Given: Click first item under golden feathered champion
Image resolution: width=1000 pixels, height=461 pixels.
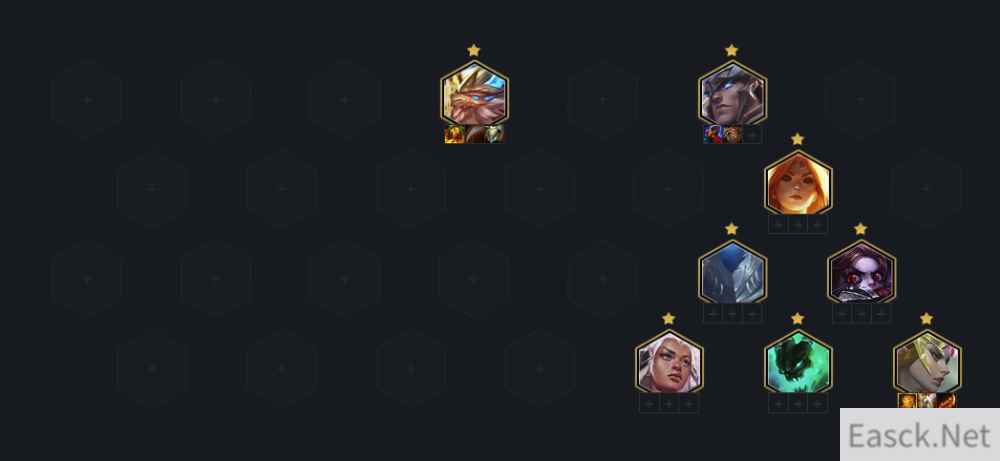Looking at the screenshot, I should pyautogui.click(x=454, y=135).
